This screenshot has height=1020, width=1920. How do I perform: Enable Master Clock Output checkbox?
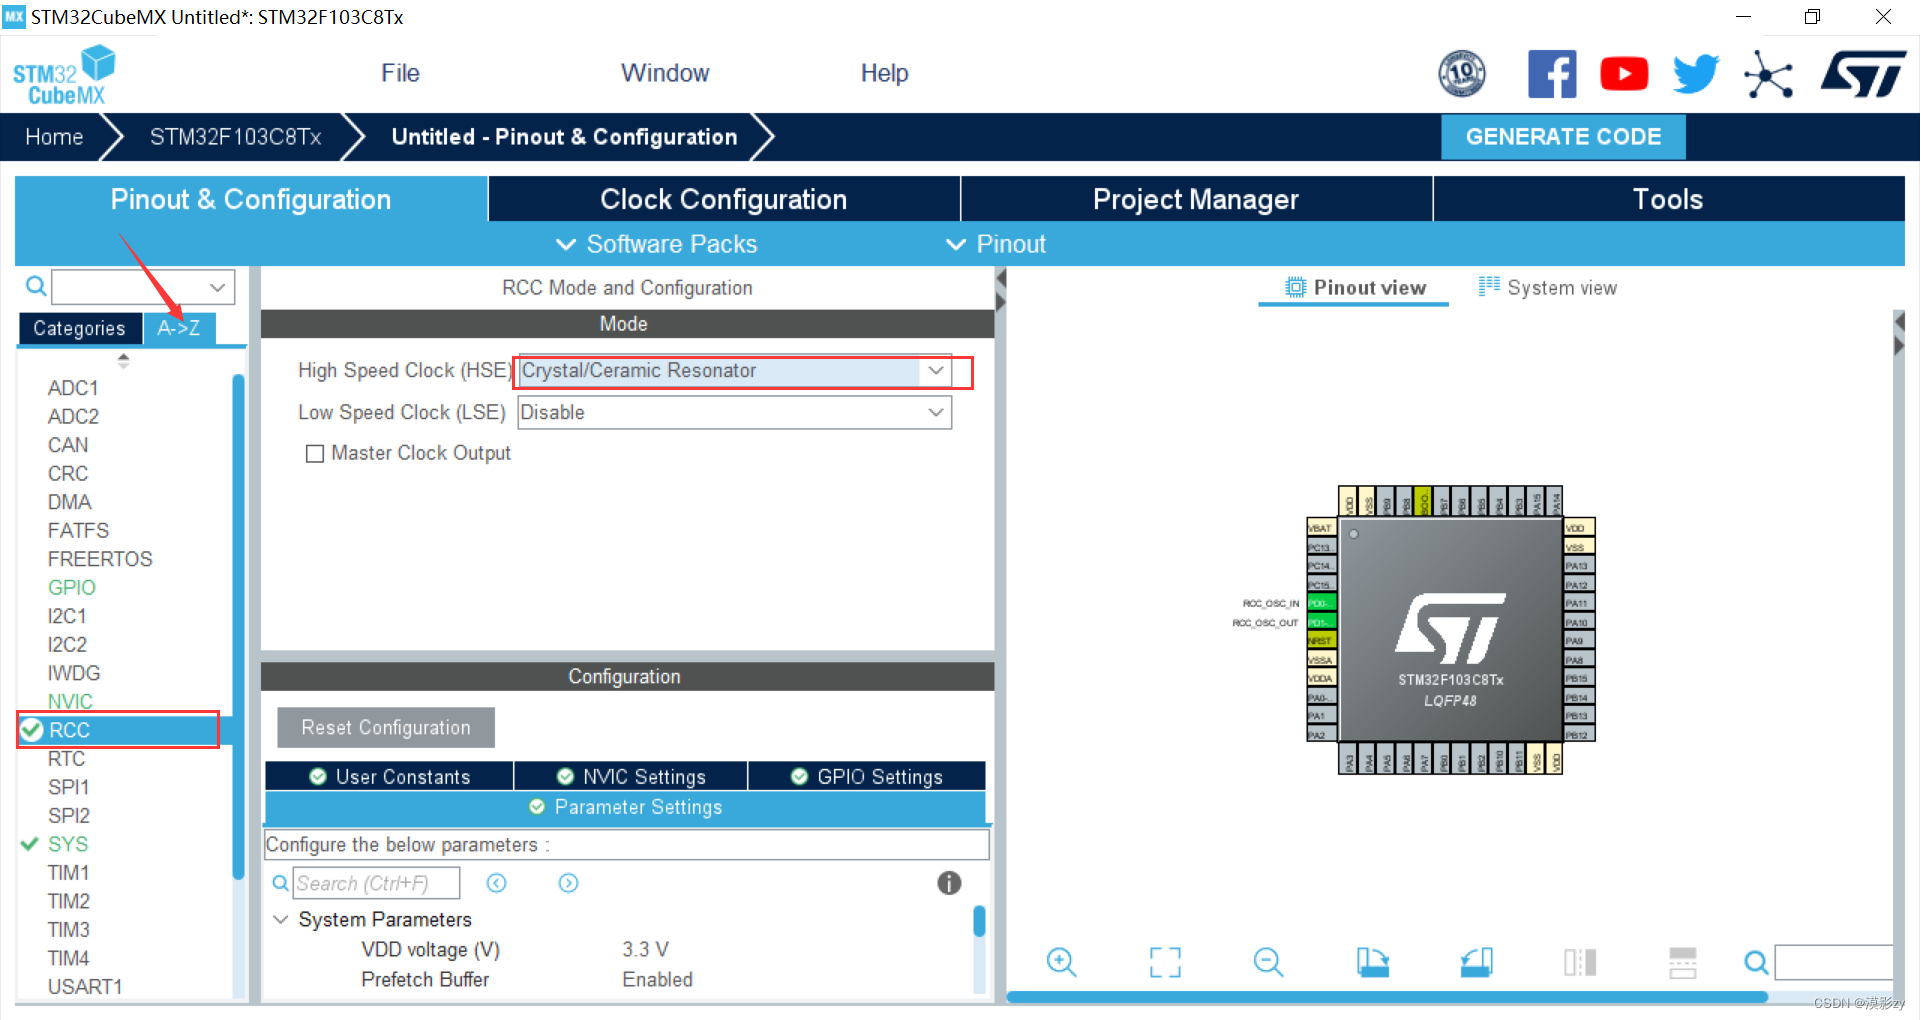pyautogui.click(x=315, y=454)
